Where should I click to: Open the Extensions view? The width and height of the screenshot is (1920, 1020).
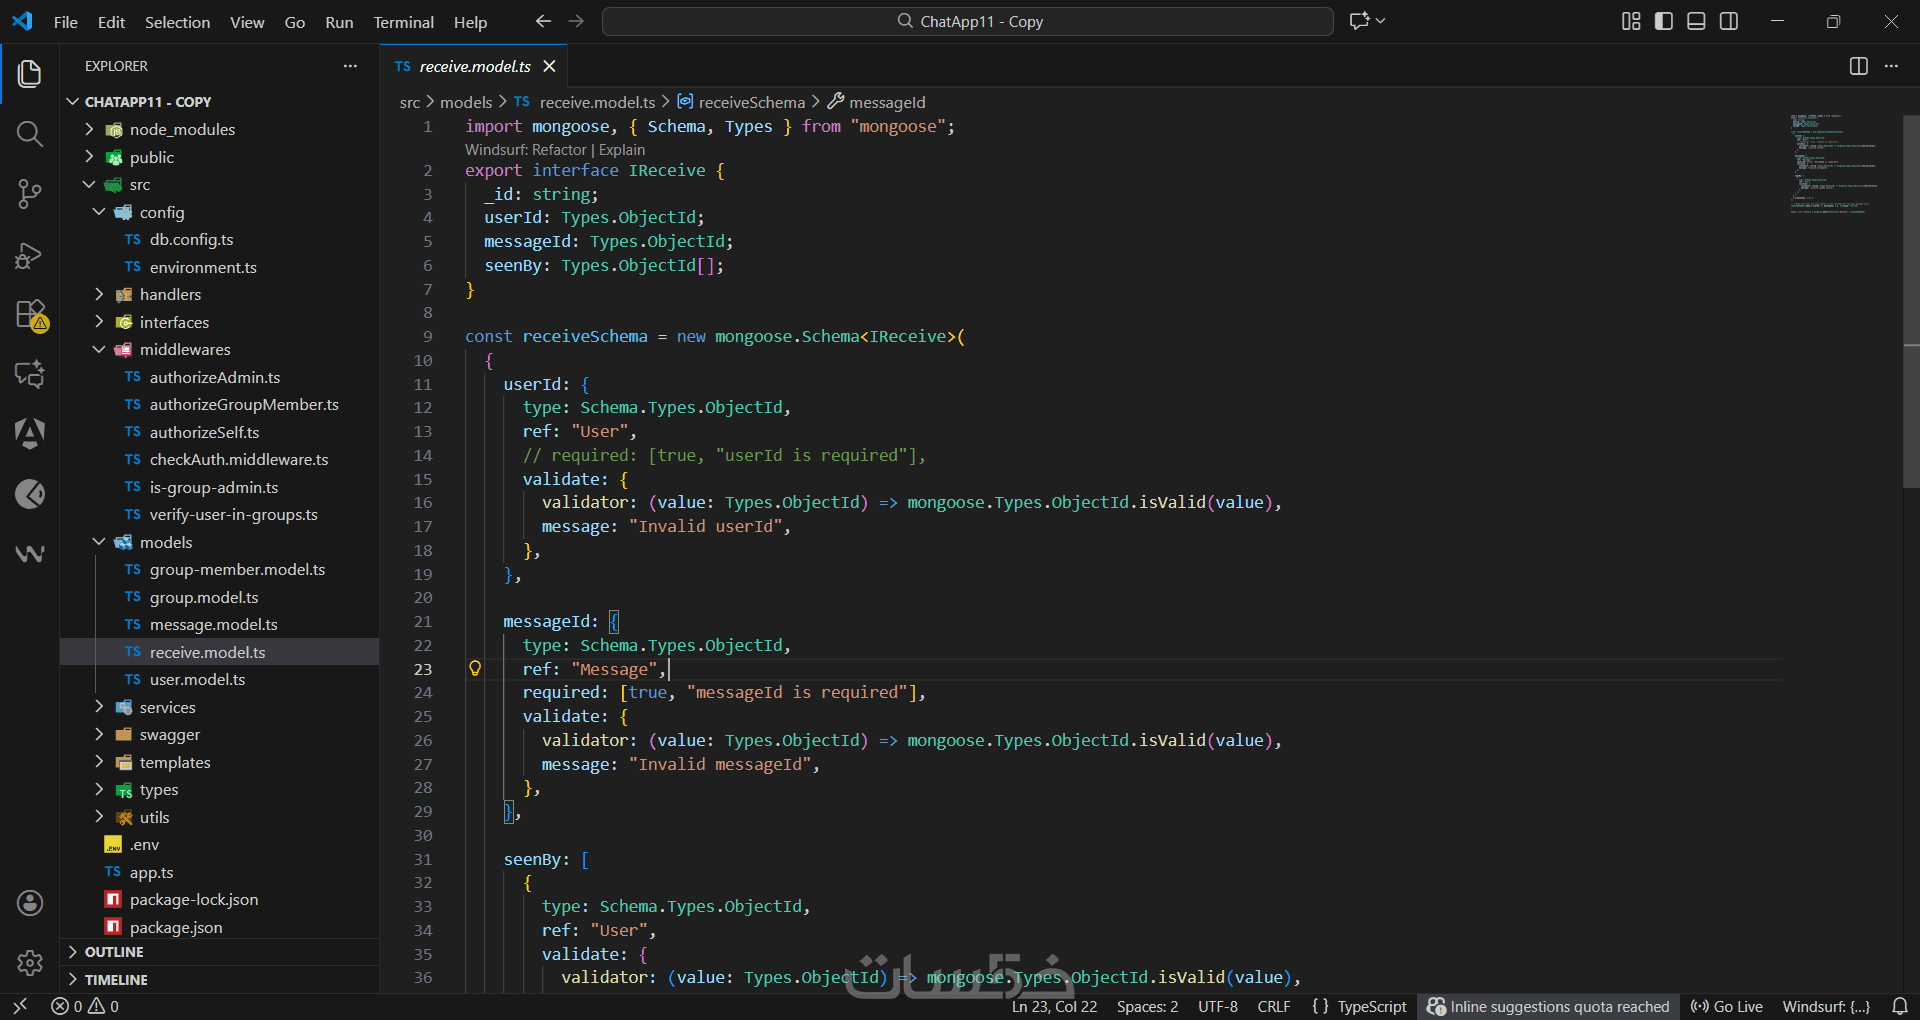click(30, 315)
